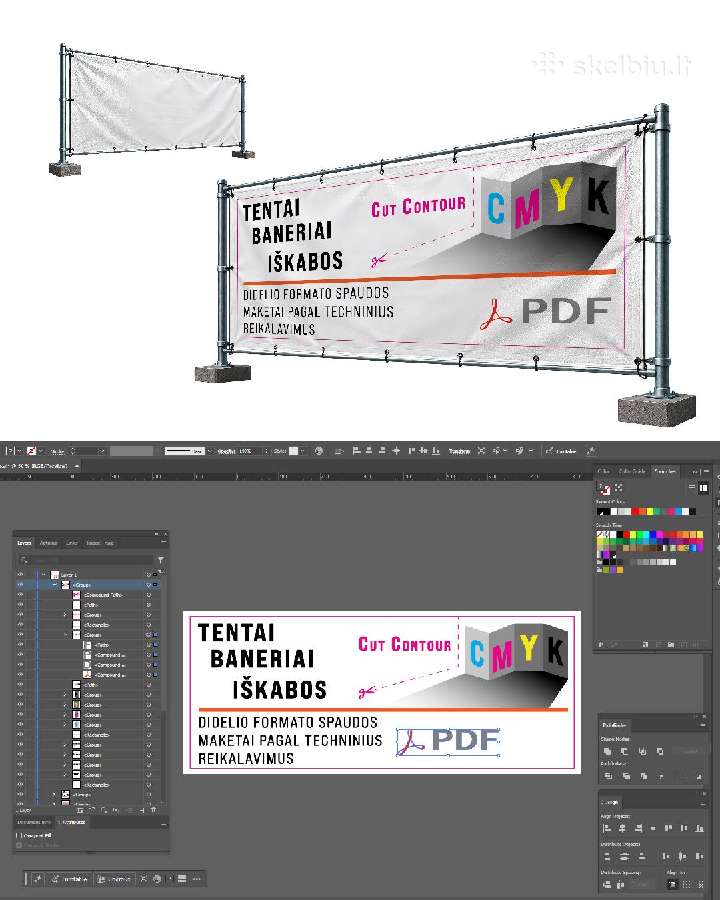Click Fill/Stroke indicator in Swatches panel
Screen dimensions: 720x900
point(605,488)
